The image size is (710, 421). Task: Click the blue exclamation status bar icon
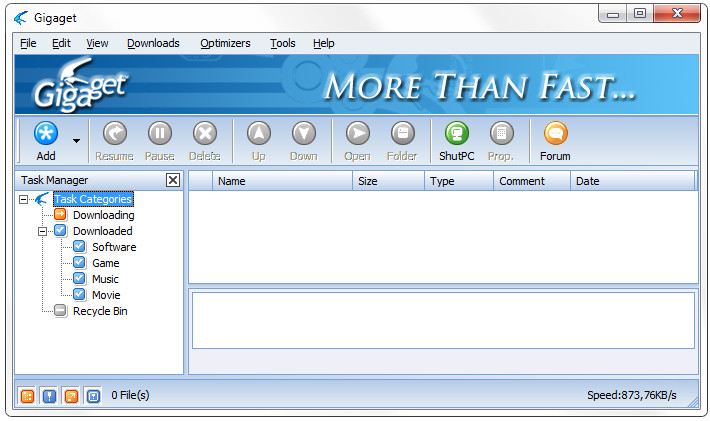49,396
